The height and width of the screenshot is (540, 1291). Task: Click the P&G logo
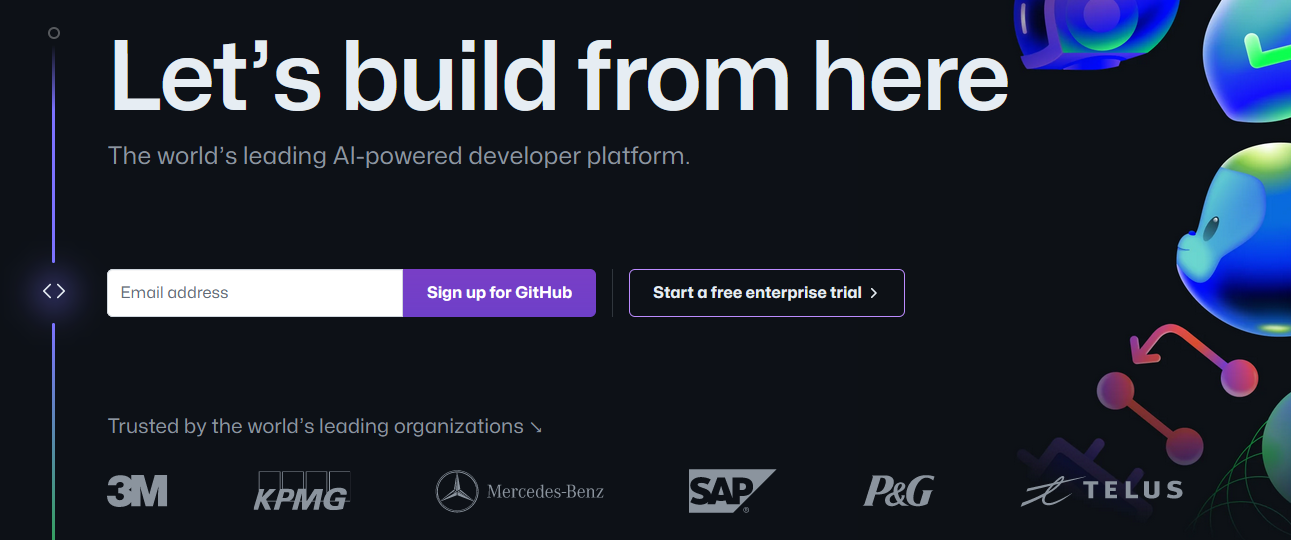tap(898, 491)
